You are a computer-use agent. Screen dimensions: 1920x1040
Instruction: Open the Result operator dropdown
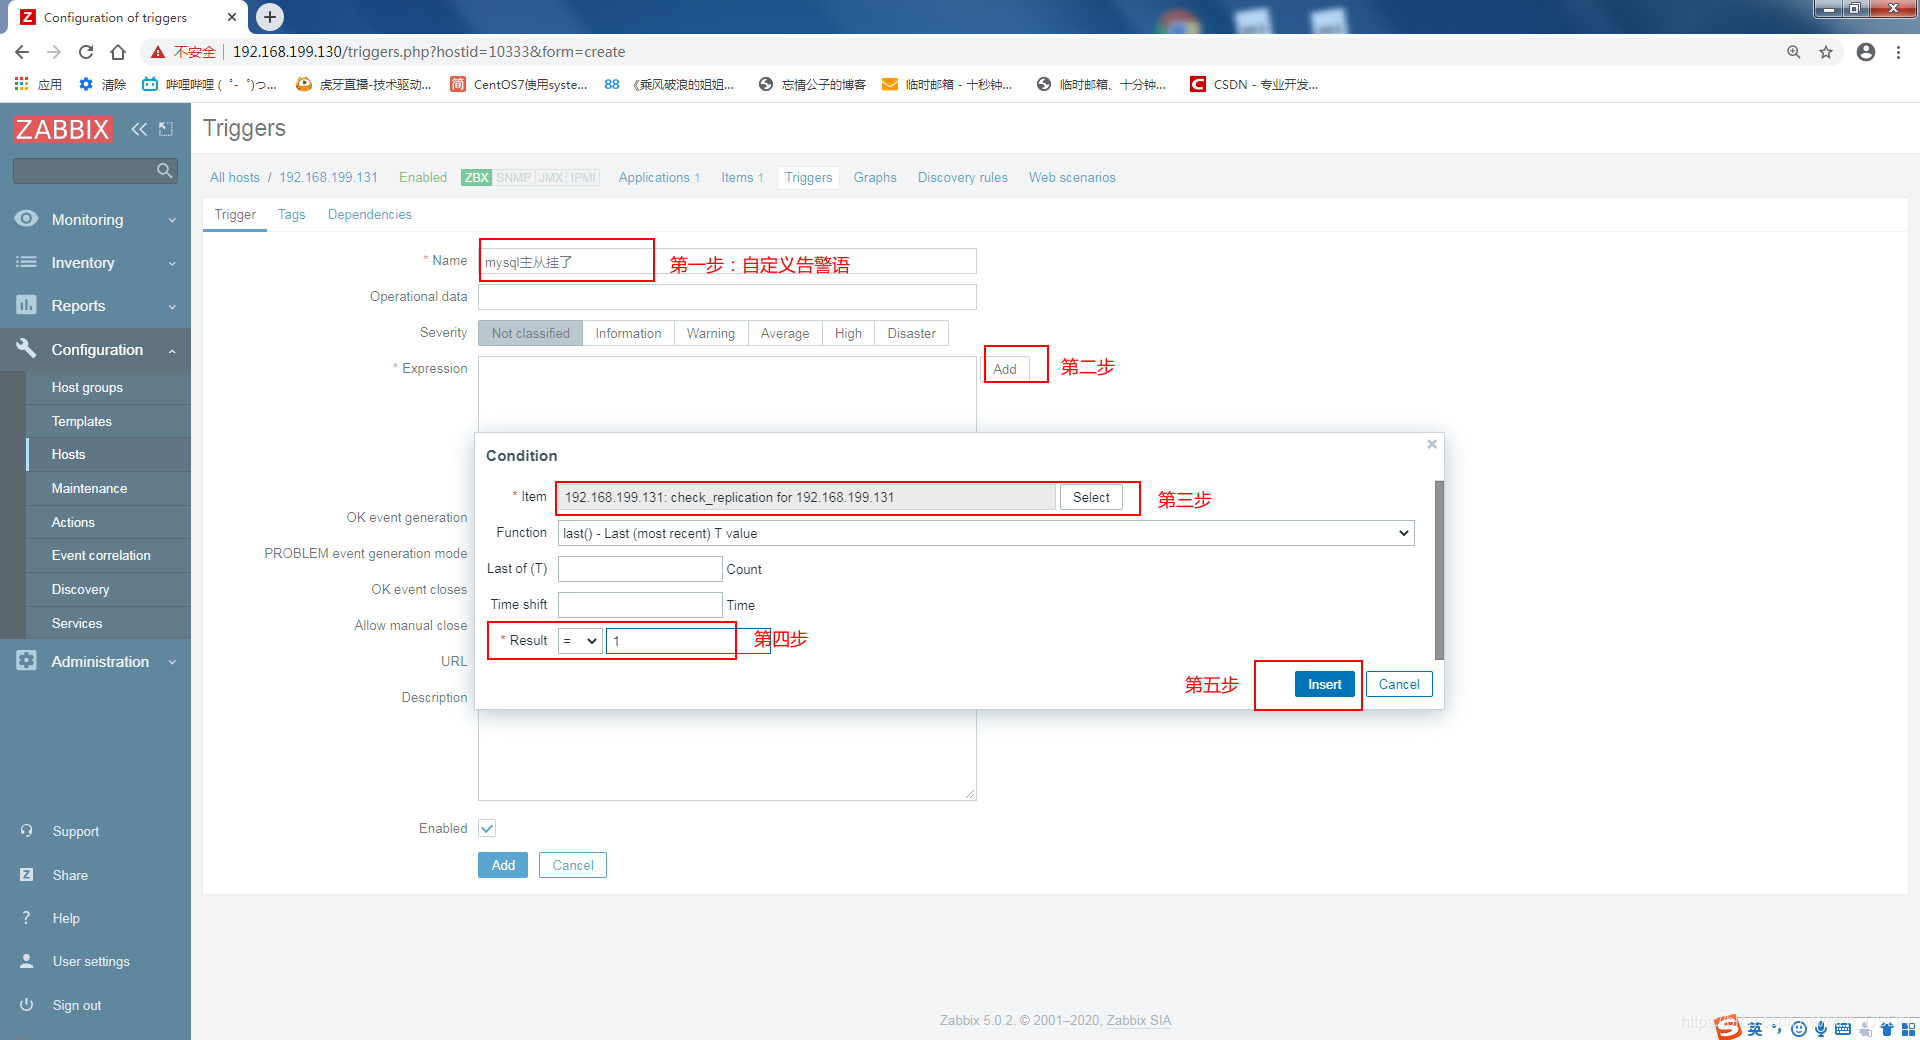580,641
